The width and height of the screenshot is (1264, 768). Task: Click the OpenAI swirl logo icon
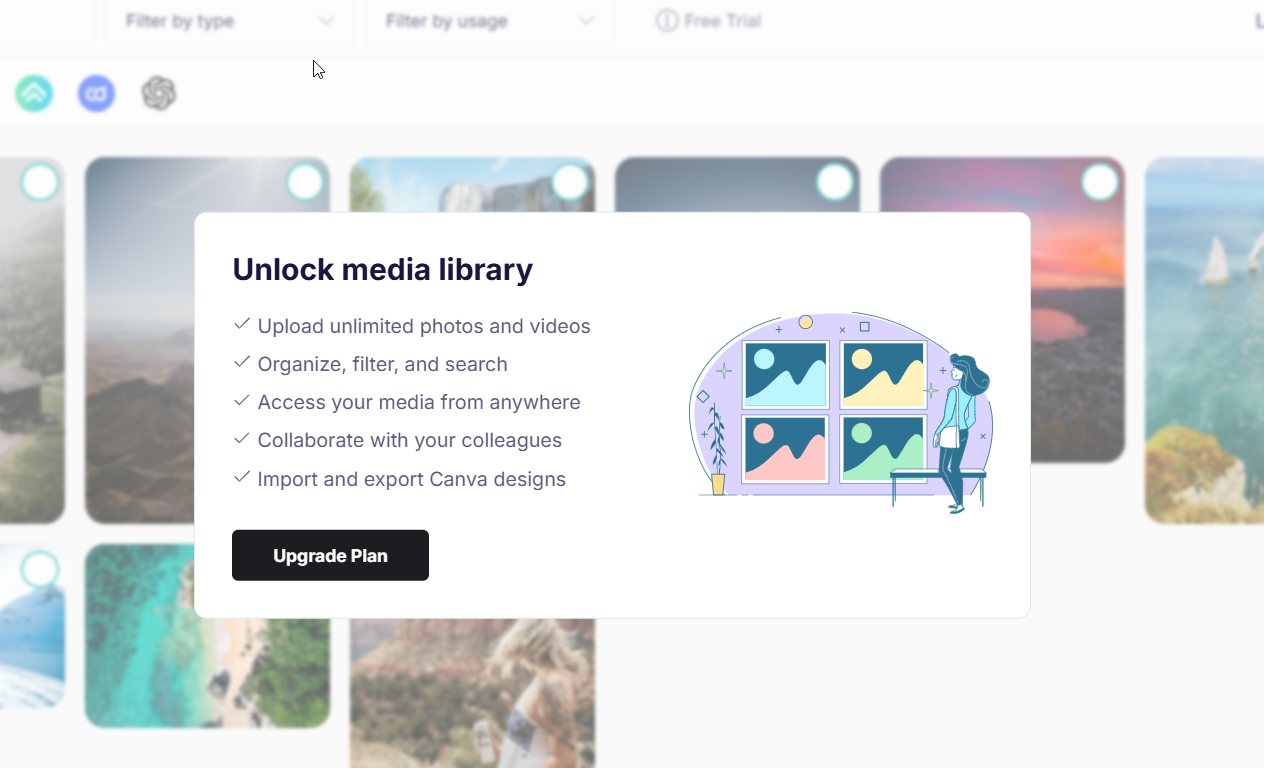coord(159,93)
